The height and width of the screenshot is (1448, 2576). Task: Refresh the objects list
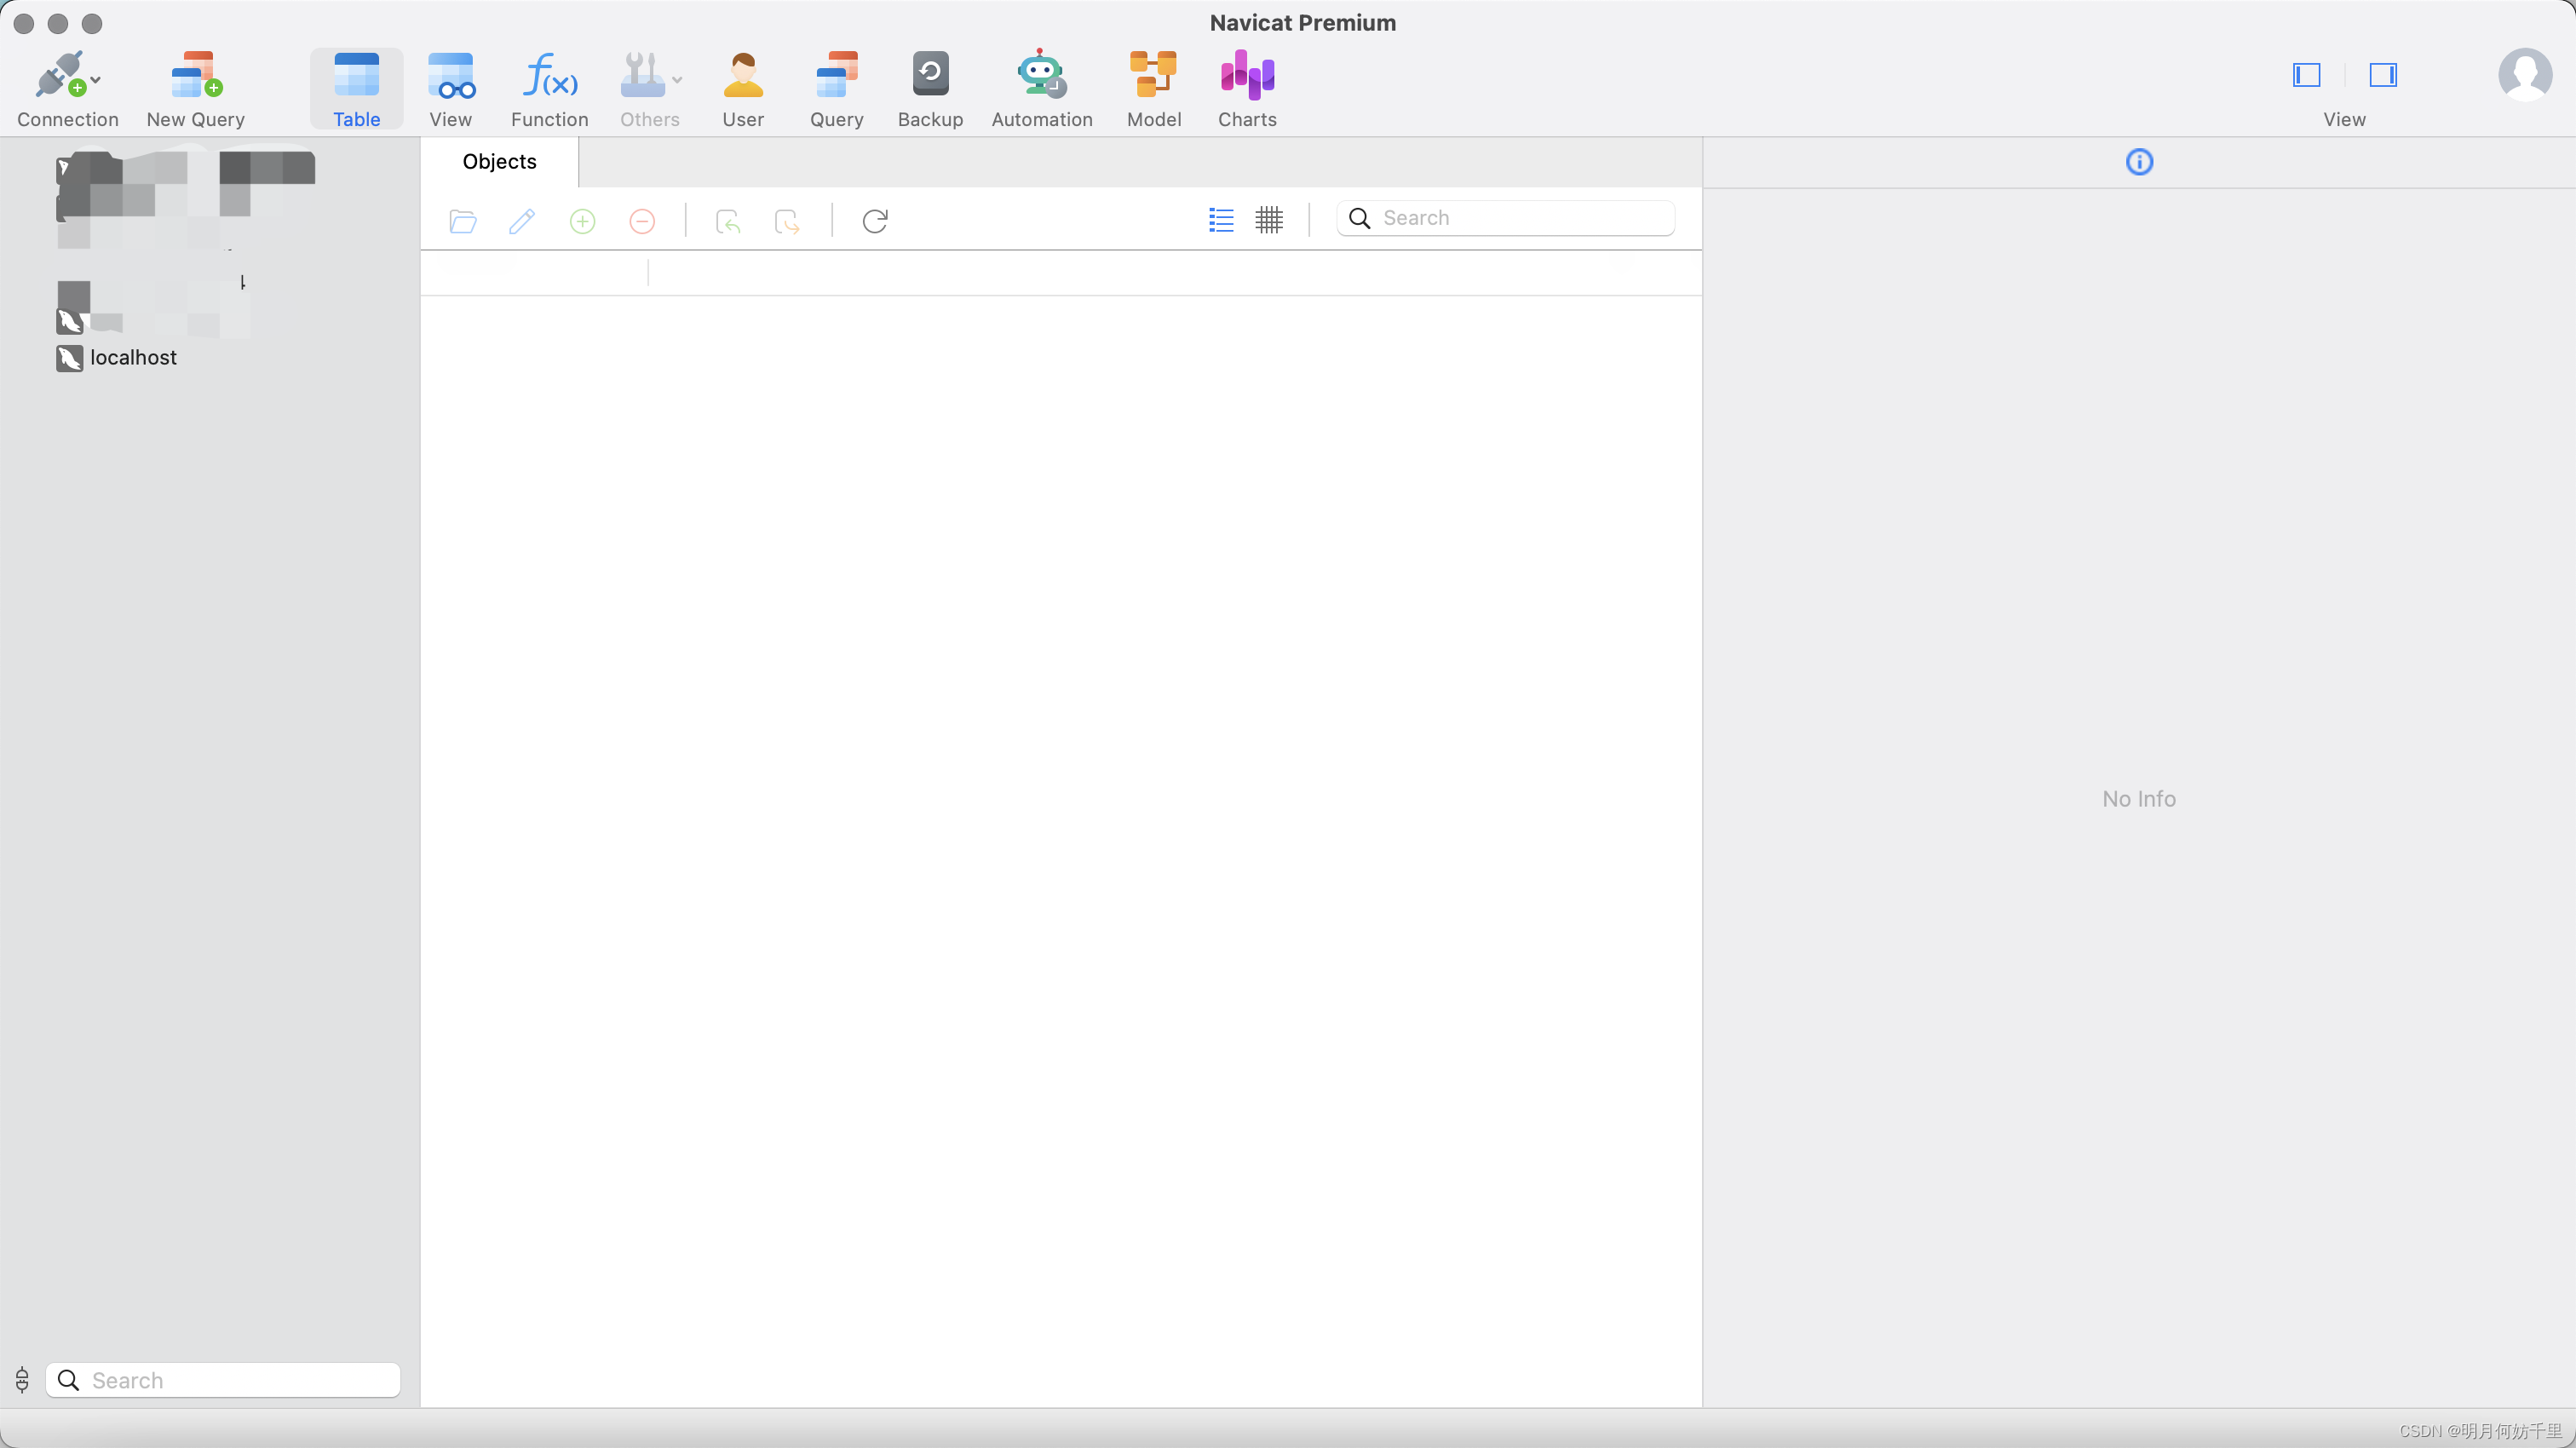[x=875, y=220]
